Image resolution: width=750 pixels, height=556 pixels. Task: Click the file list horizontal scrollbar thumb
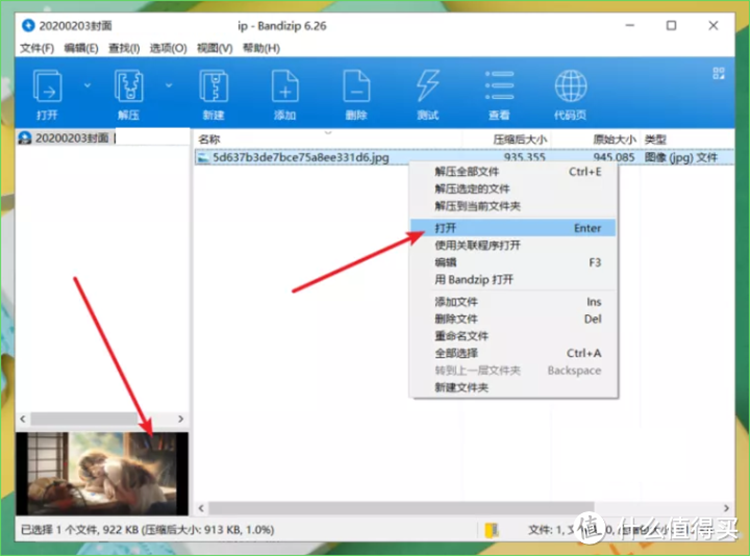[402, 508]
